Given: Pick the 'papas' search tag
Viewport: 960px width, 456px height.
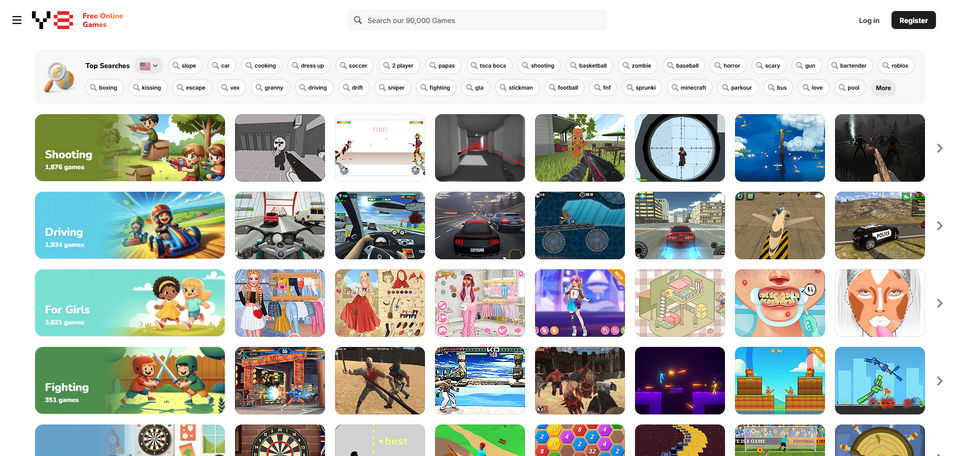Looking at the screenshot, I should coord(443,65).
